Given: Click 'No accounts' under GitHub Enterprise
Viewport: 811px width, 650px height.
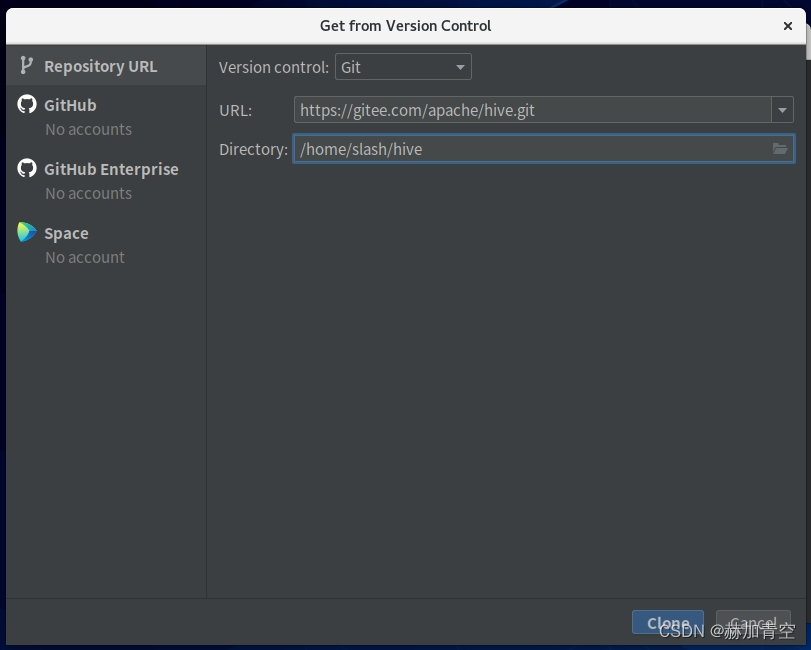Looking at the screenshot, I should pyautogui.click(x=88, y=193).
